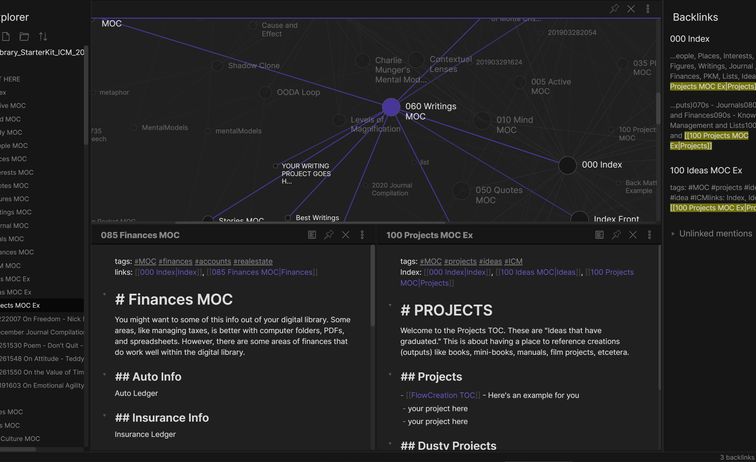Change sort order in file explorer
This screenshot has width=756, height=462.
click(x=43, y=37)
